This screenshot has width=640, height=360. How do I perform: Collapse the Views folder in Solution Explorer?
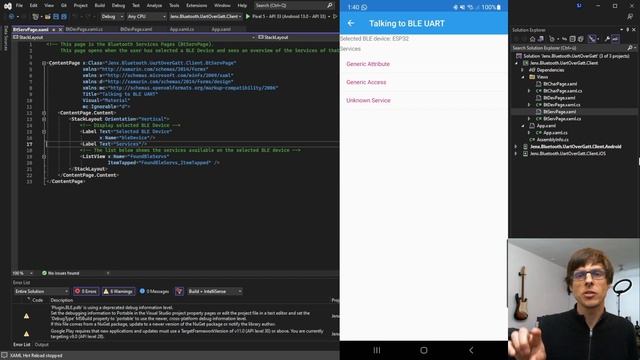click(523, 77)
